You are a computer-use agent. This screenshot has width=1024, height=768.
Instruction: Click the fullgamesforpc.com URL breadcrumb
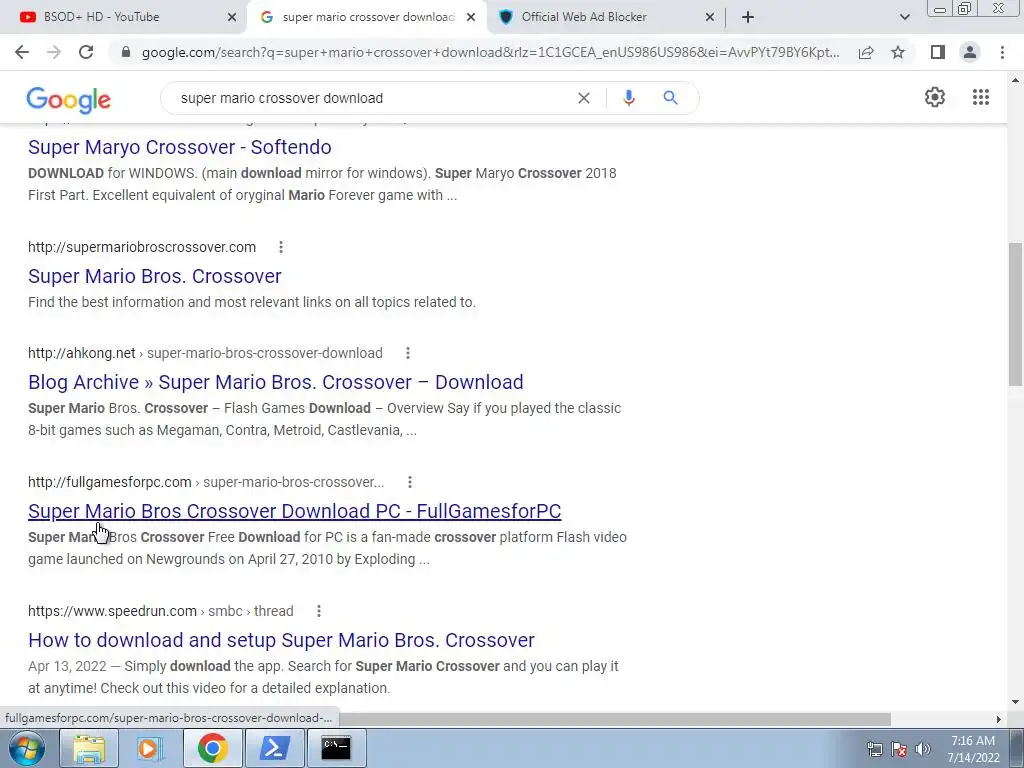coord(206,482)
